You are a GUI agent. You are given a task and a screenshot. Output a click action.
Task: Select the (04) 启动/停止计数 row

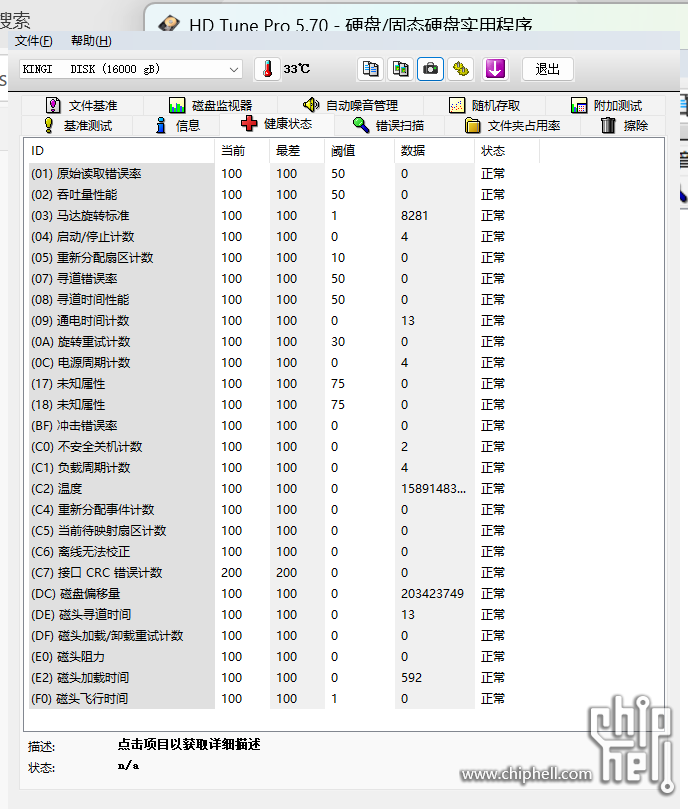284,237
